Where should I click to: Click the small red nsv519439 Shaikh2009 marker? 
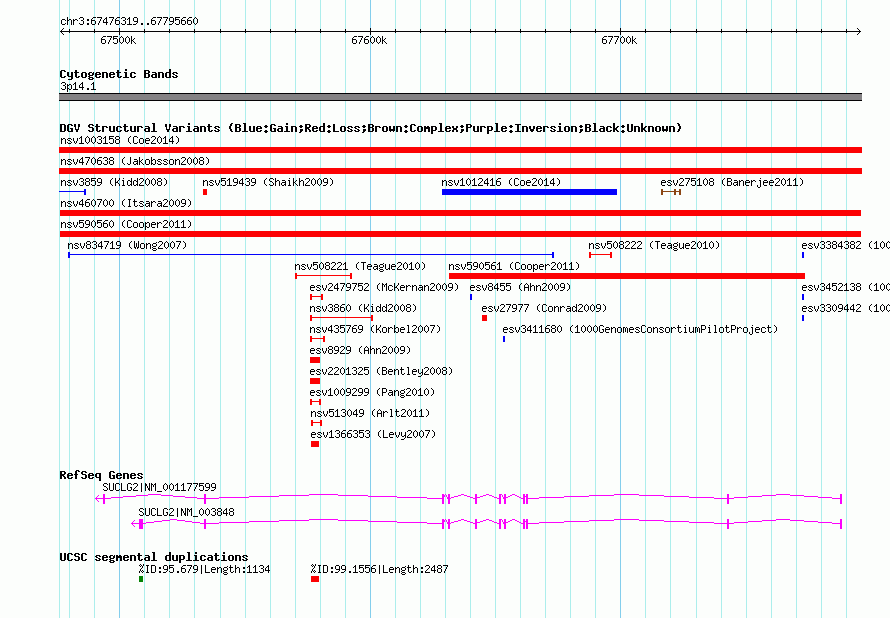pos(205,192)
